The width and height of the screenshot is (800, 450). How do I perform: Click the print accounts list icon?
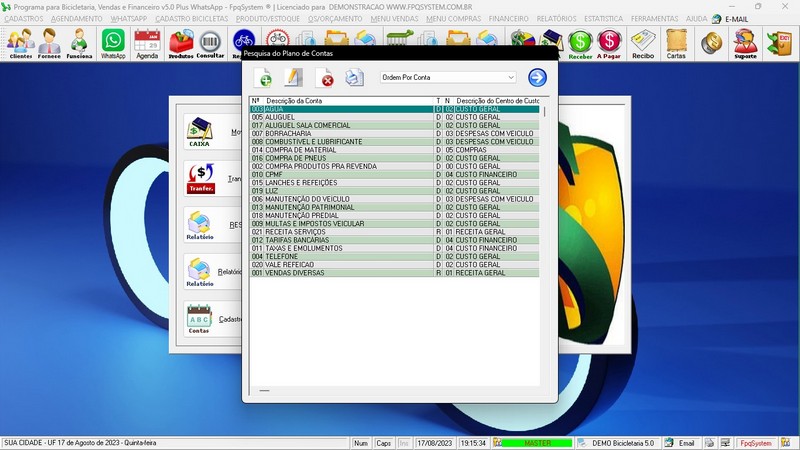(x=354, y=78)
